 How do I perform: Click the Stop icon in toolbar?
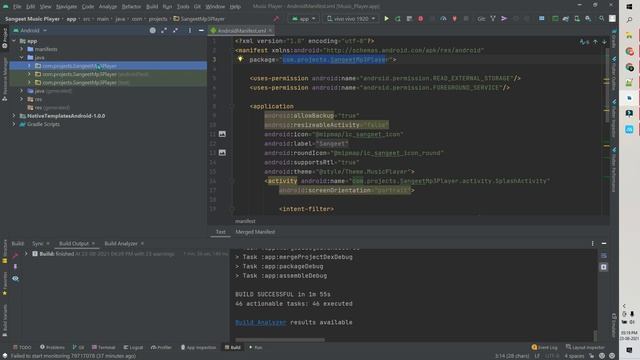pyautogui.click(x=466, y=19)
